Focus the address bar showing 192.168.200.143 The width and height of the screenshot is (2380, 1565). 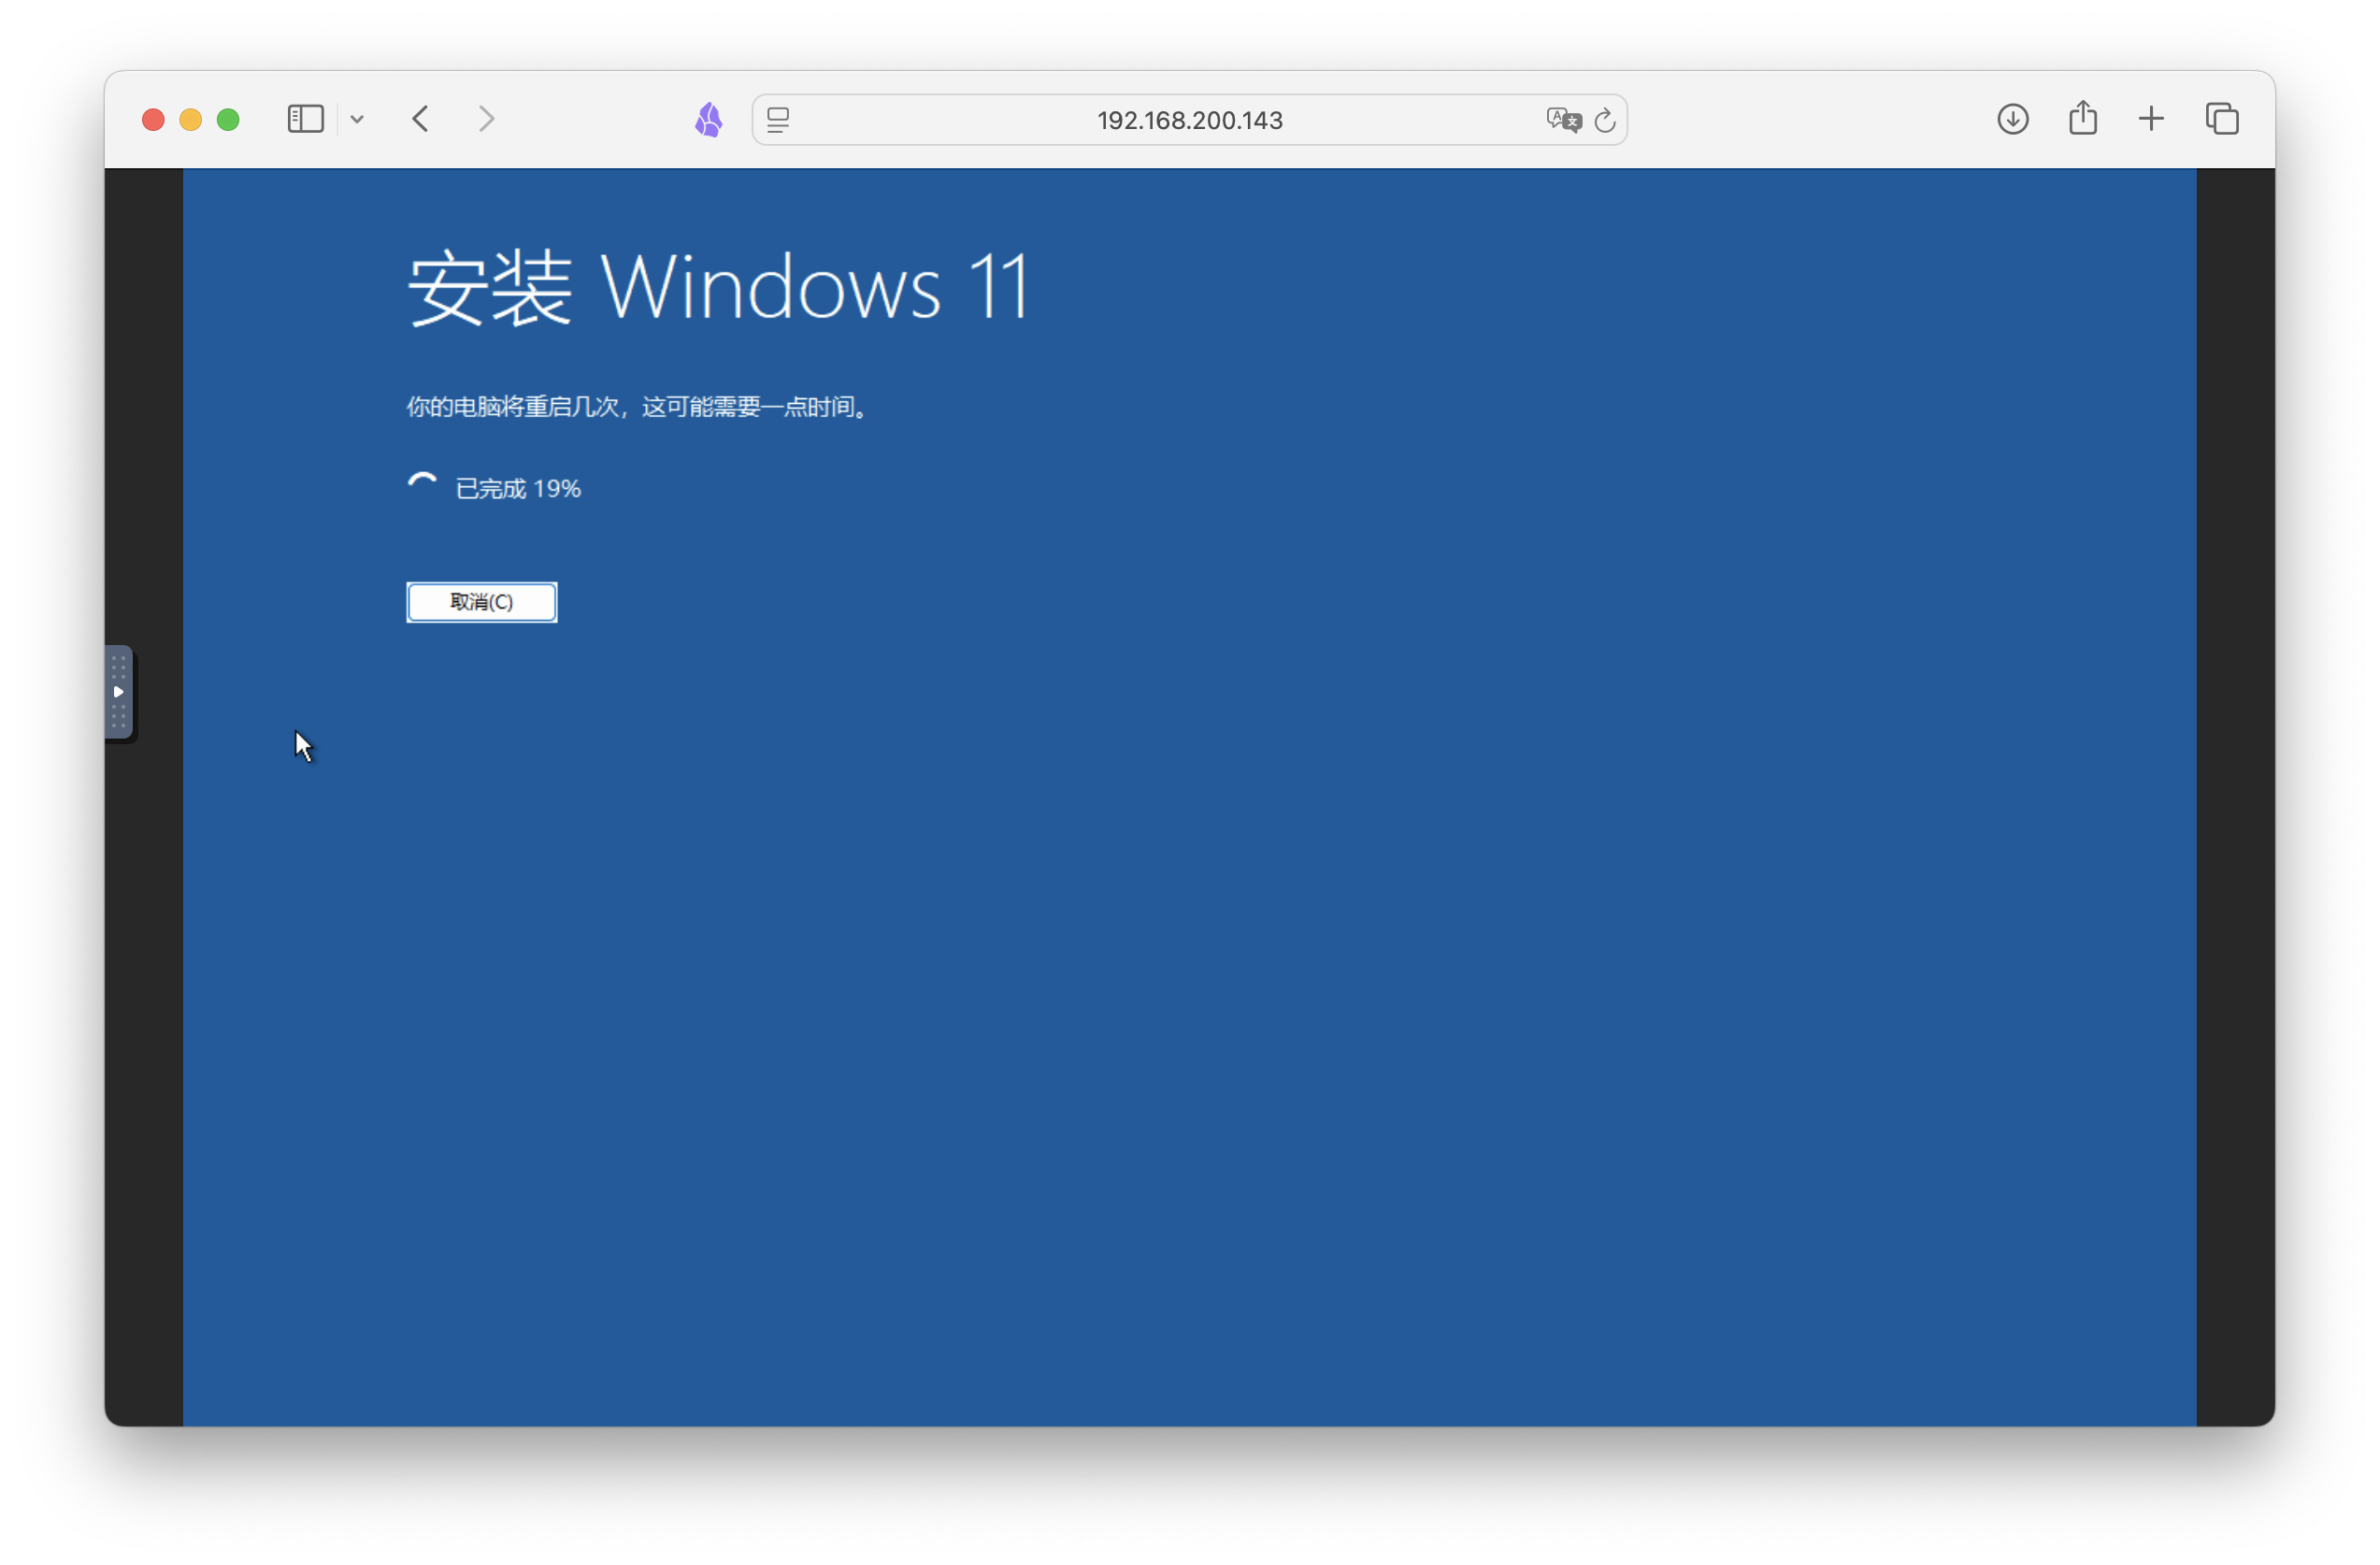click(x=1189, y=120)
